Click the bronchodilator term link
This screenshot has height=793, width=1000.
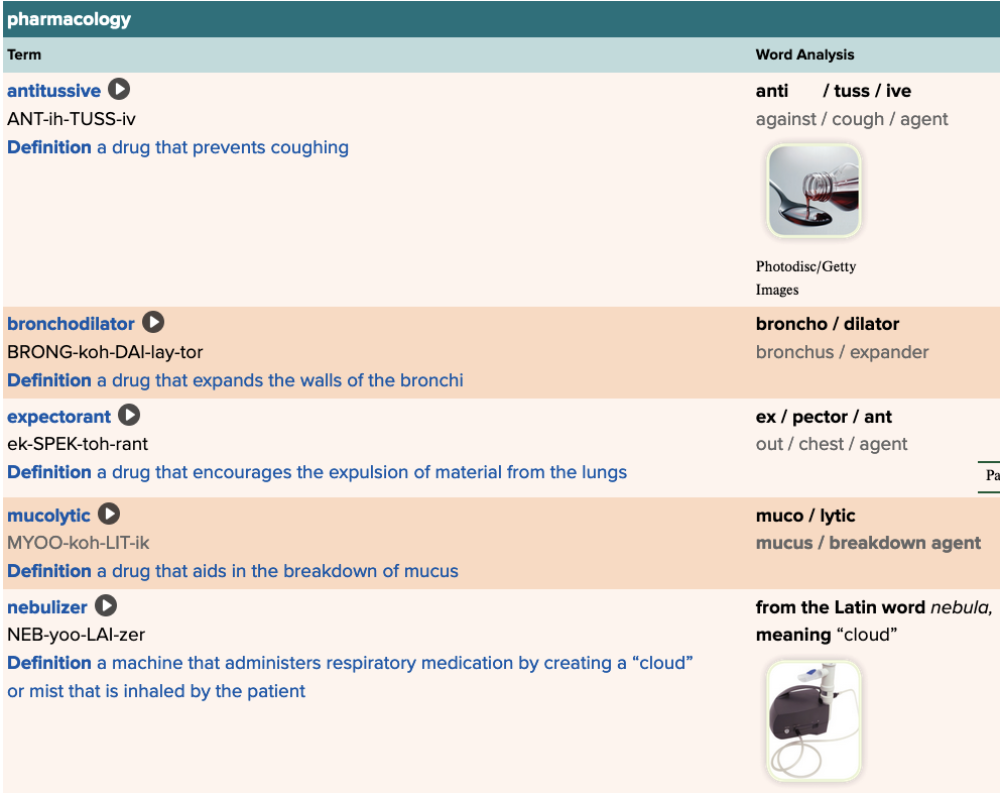(x=71, y=324)
